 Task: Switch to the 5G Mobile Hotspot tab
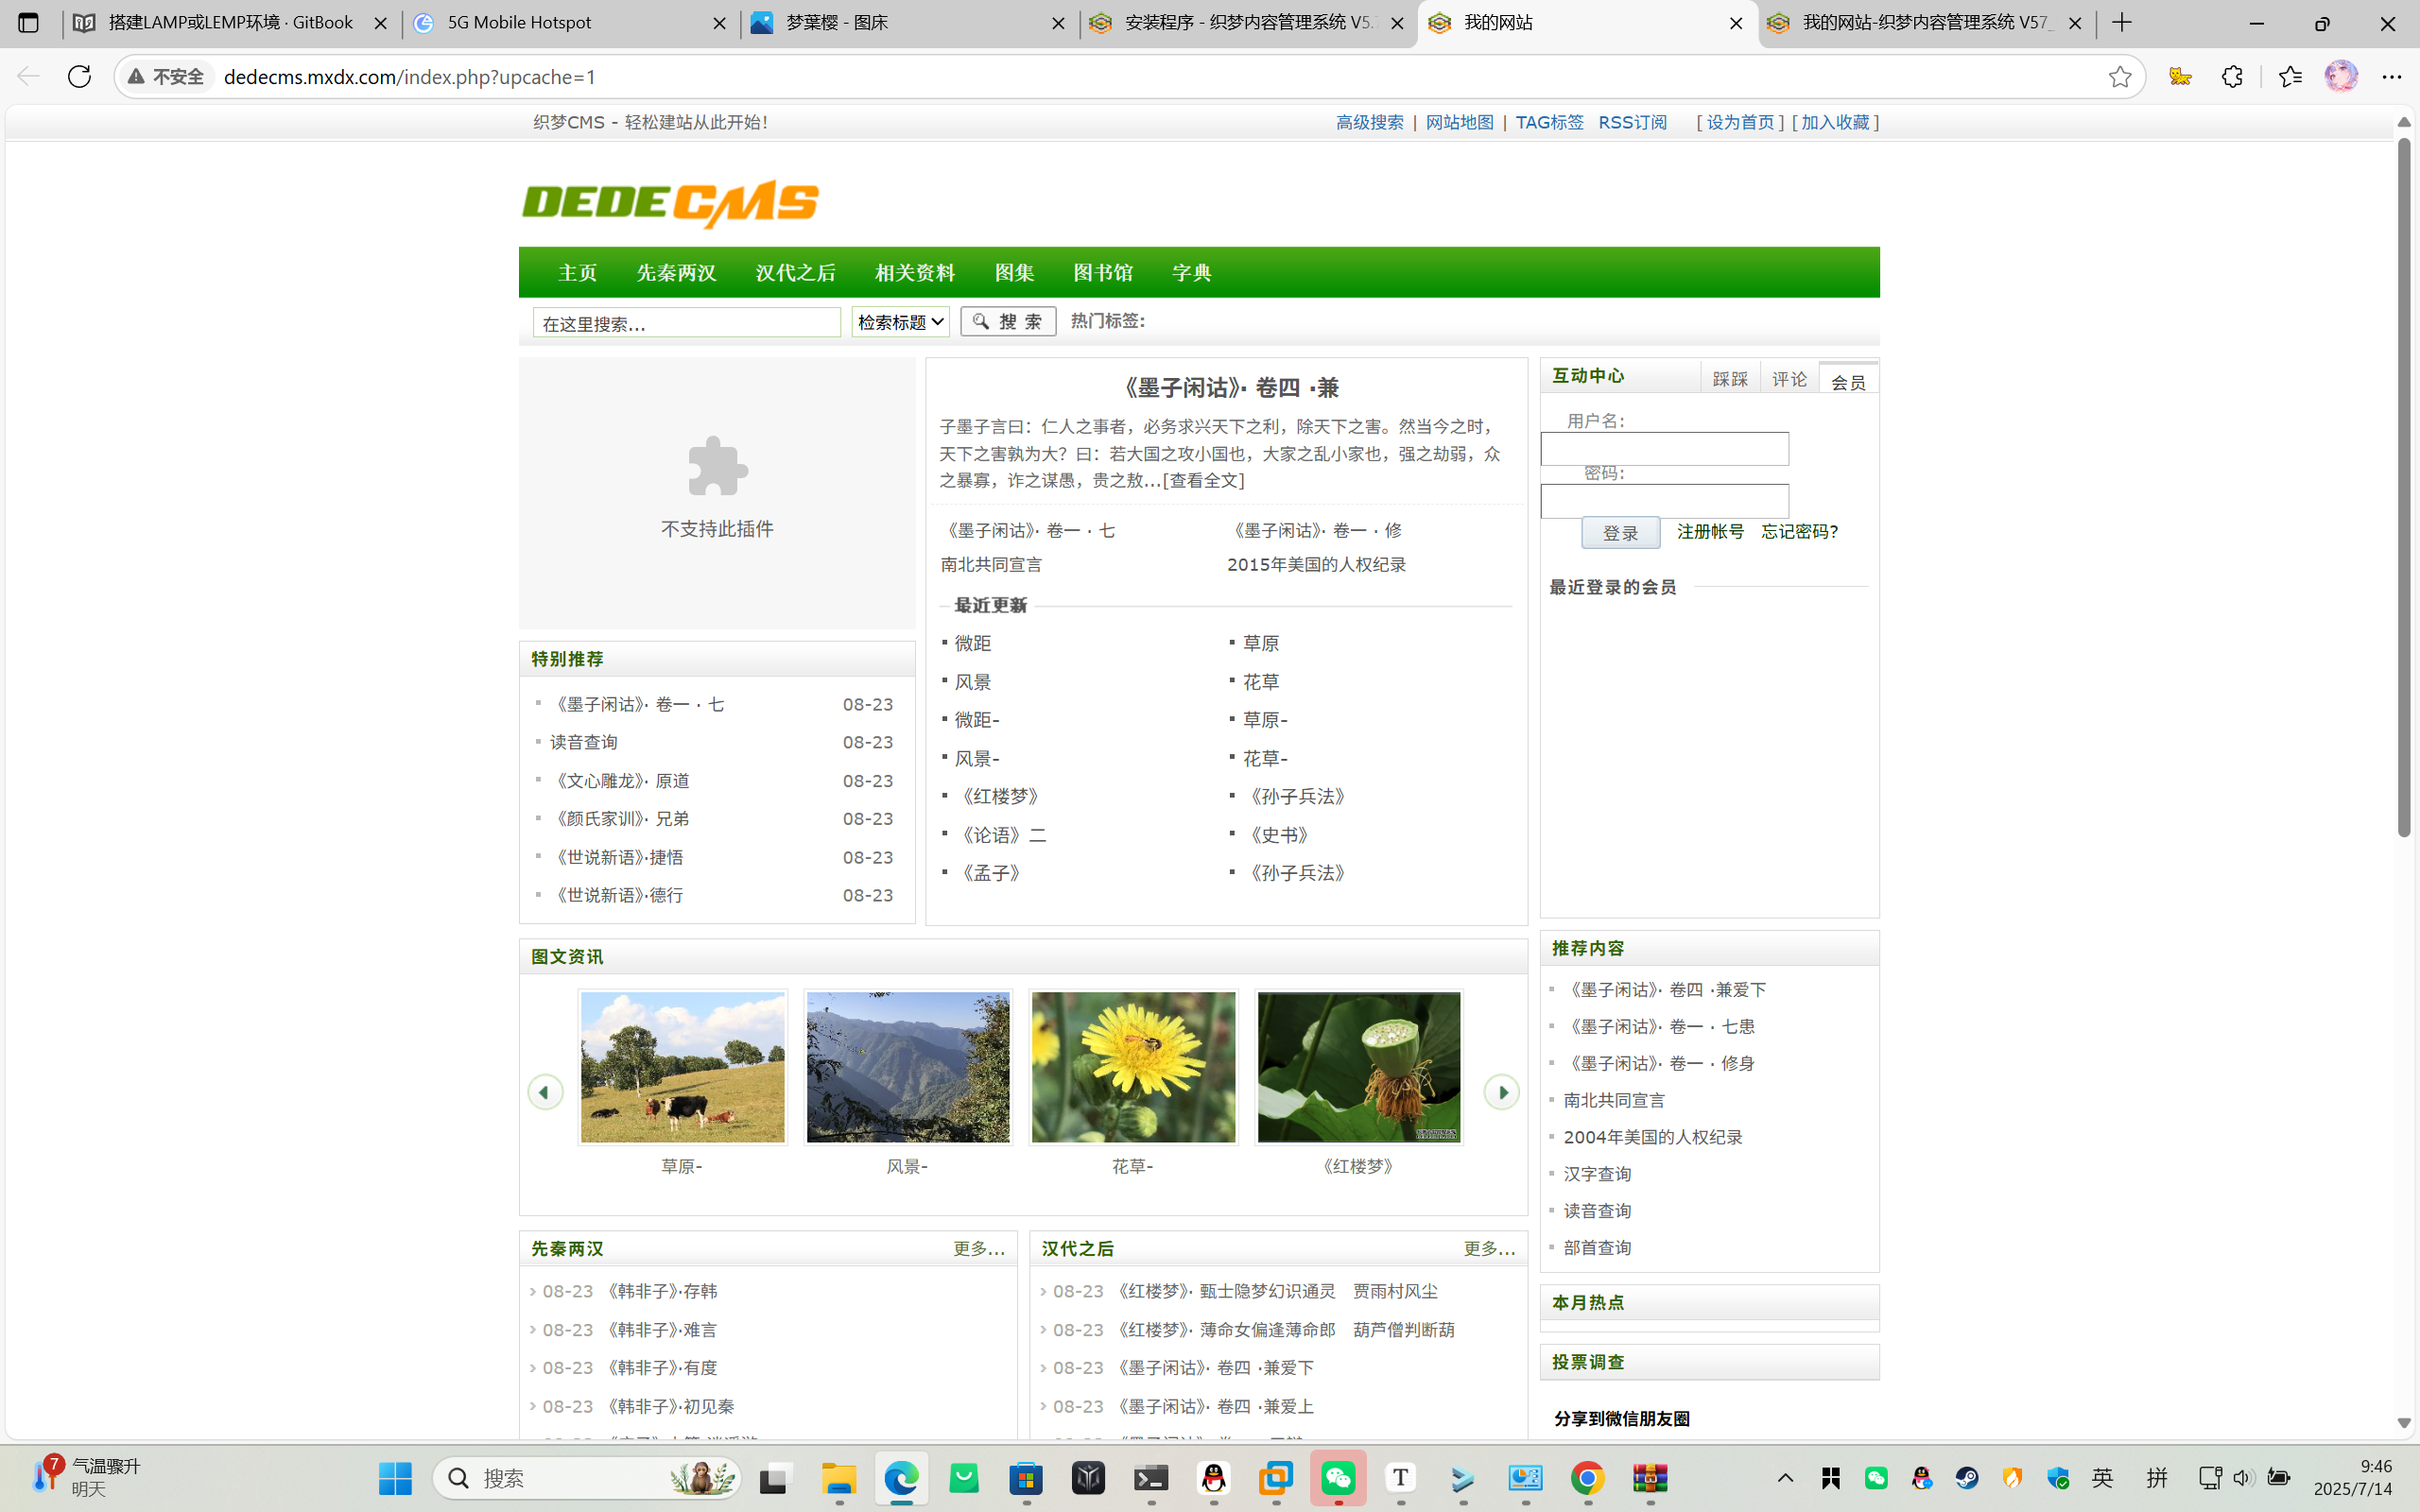(x=569, y=22)
